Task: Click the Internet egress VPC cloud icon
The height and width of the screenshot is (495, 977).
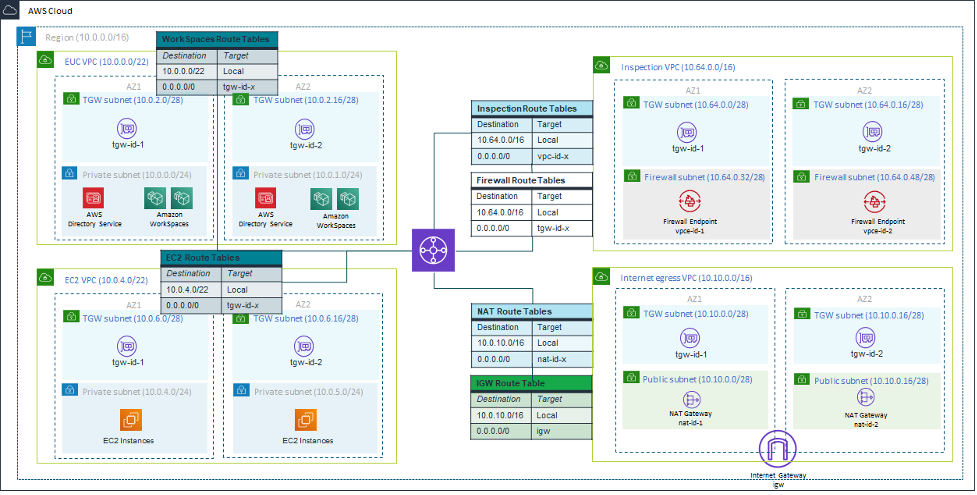Action: tap(603, 277)
